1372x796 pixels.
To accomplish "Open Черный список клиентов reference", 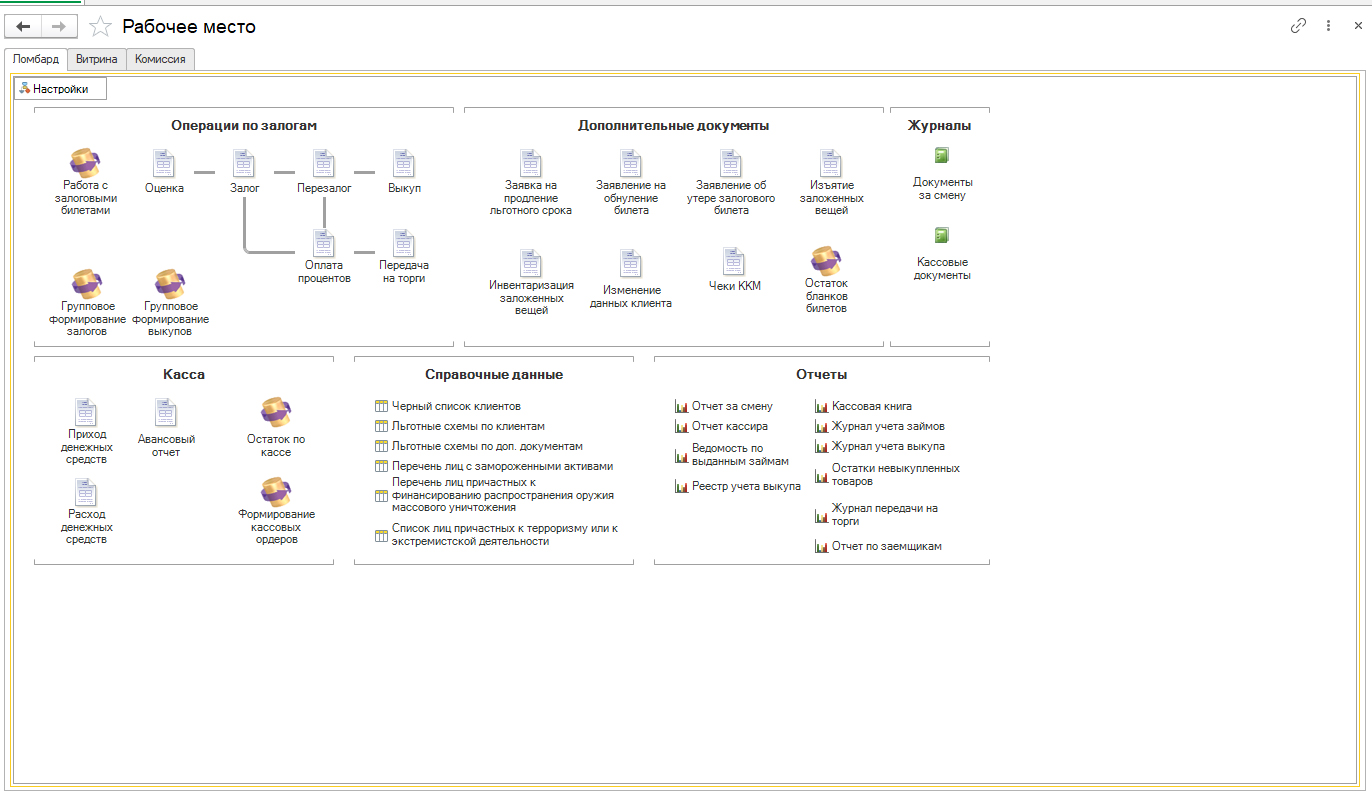I will [x=456, y=407].
